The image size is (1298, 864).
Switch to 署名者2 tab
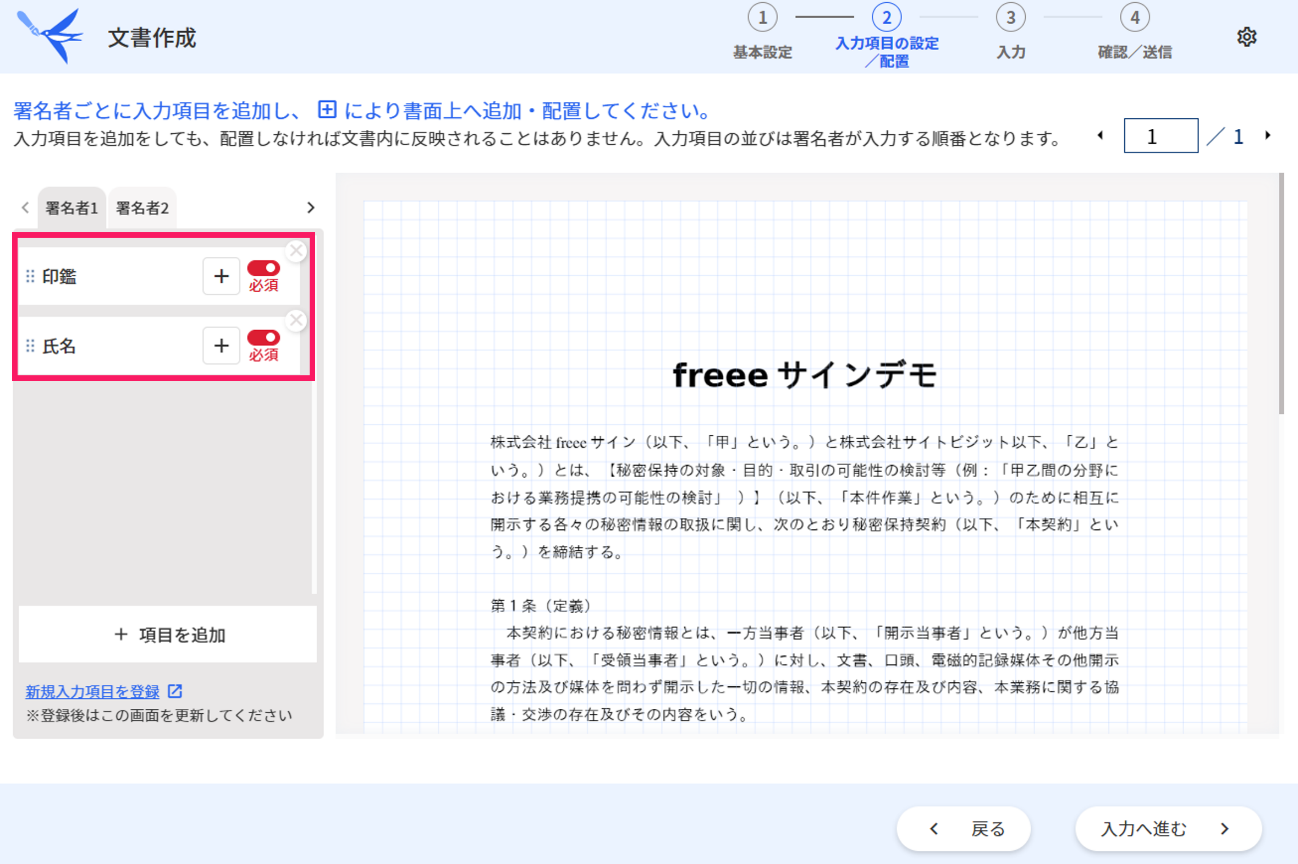pyautogui.click(x=142, y=208)
